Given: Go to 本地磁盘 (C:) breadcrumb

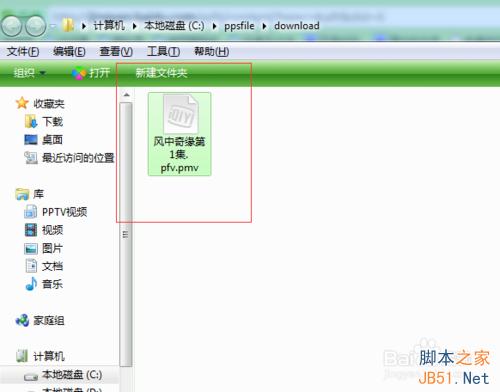Looking at the screenshot, I should (x=174, y=26).
